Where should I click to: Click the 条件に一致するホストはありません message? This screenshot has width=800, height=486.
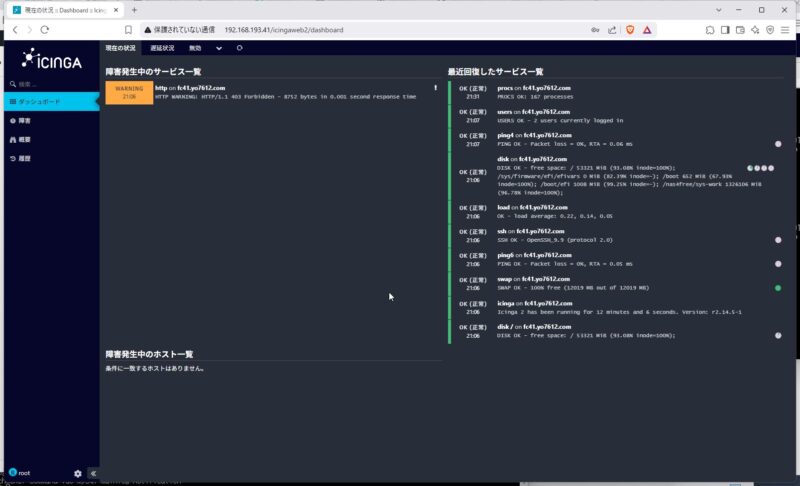pyautogui.click(x=155, y=368)
